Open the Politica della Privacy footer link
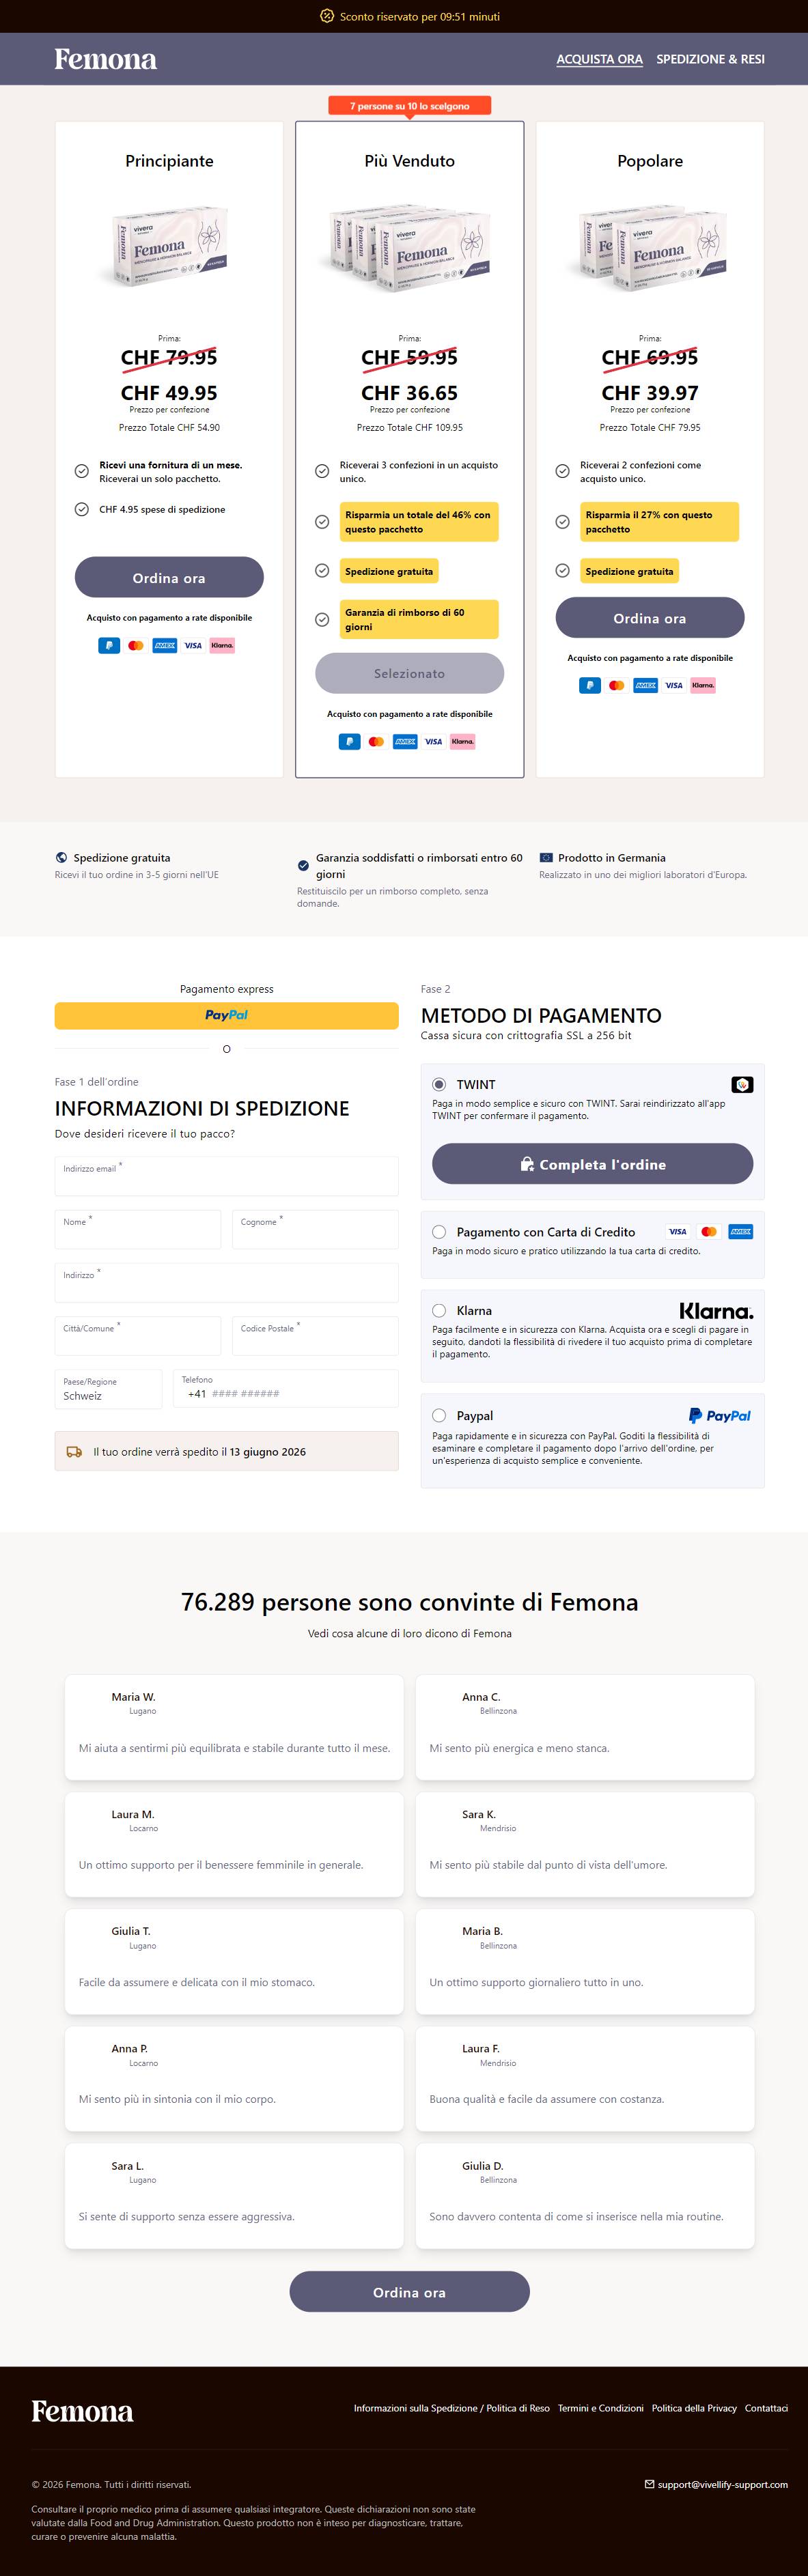808x2576 pixels. [694, 2408]
